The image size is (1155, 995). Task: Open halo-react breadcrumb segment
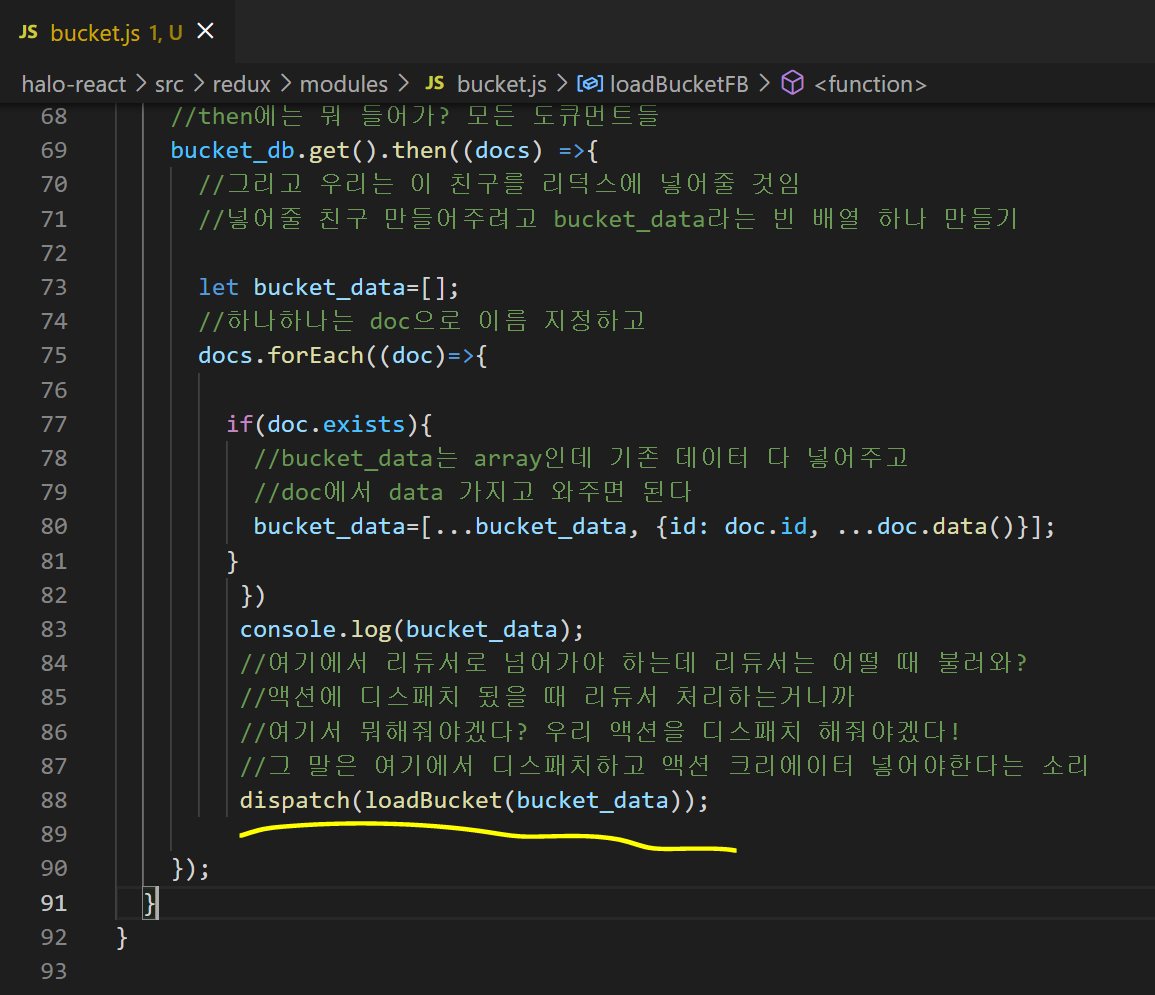[74, 84]
